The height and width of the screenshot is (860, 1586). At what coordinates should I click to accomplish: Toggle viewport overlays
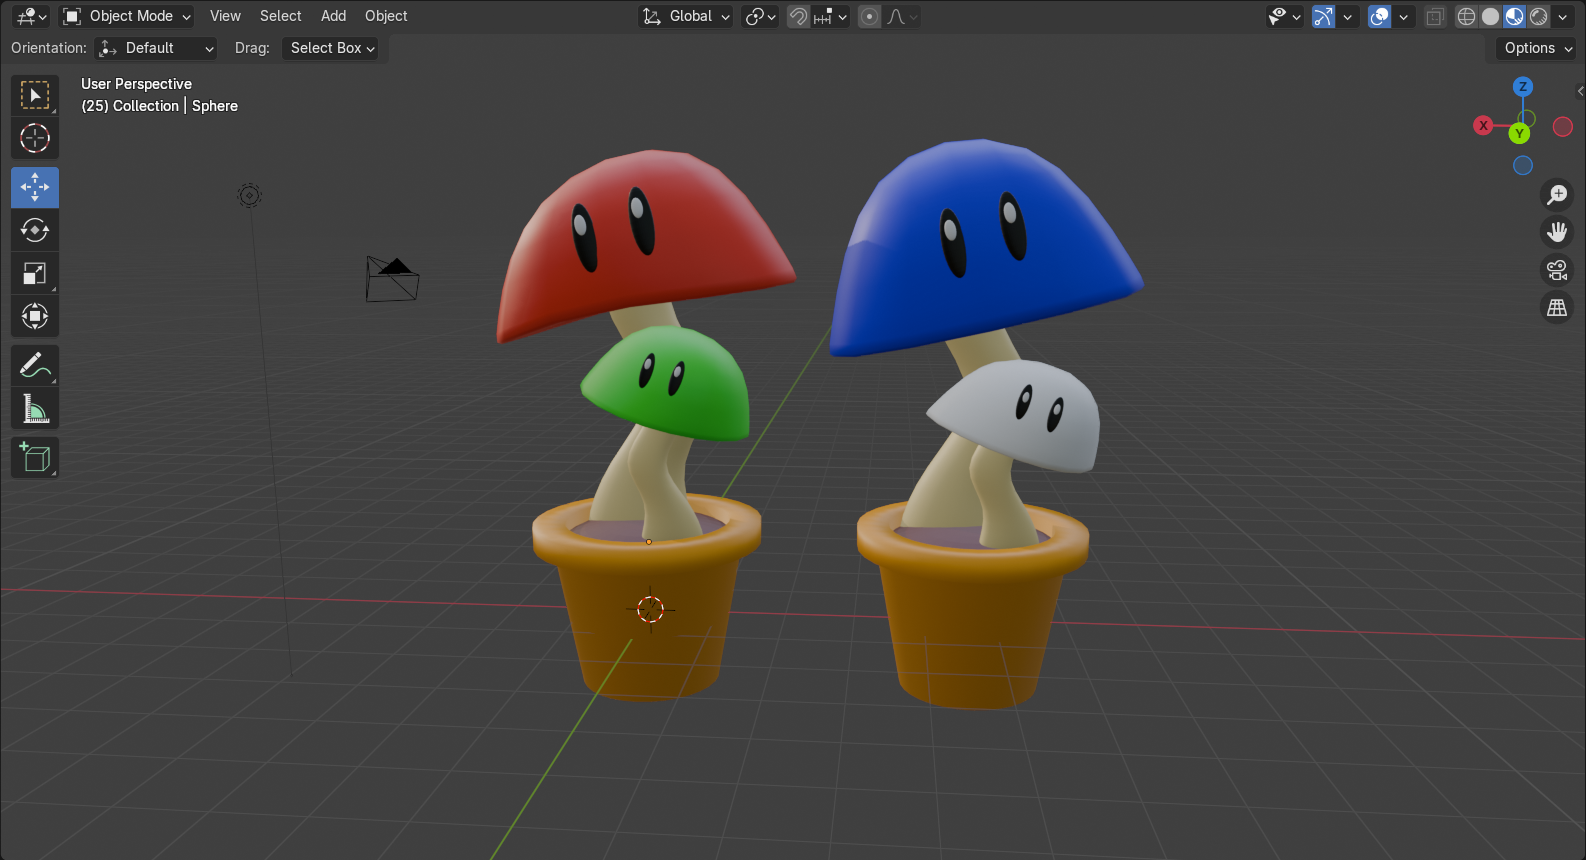1379,16
